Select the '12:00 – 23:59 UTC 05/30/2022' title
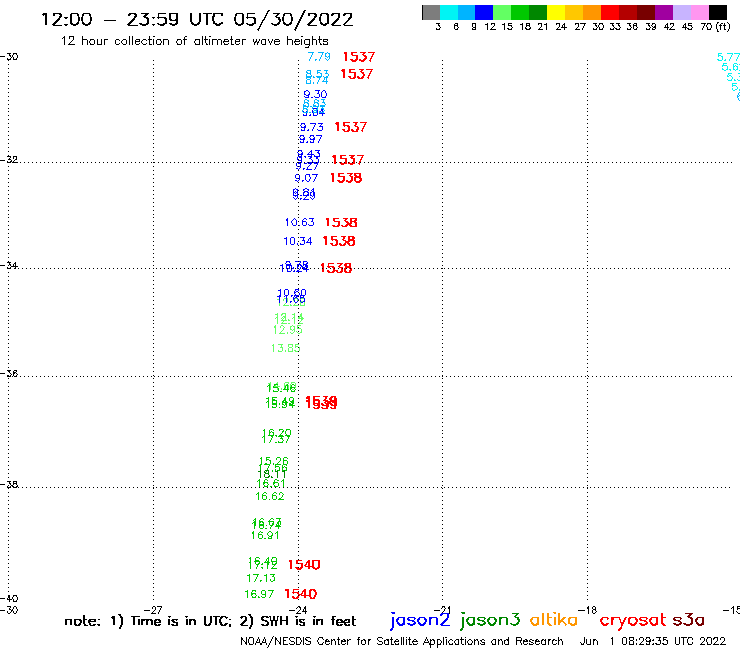The height and width of the screenshot is (650, 740). coord(197,19)
